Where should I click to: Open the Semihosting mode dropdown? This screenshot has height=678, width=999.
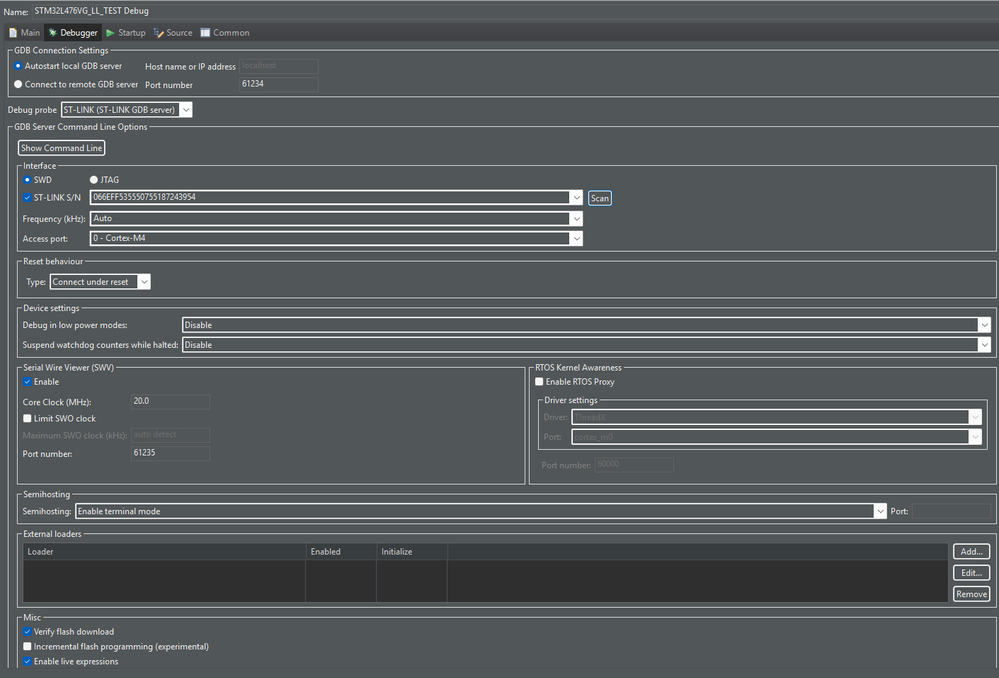(x=480, y=511)
